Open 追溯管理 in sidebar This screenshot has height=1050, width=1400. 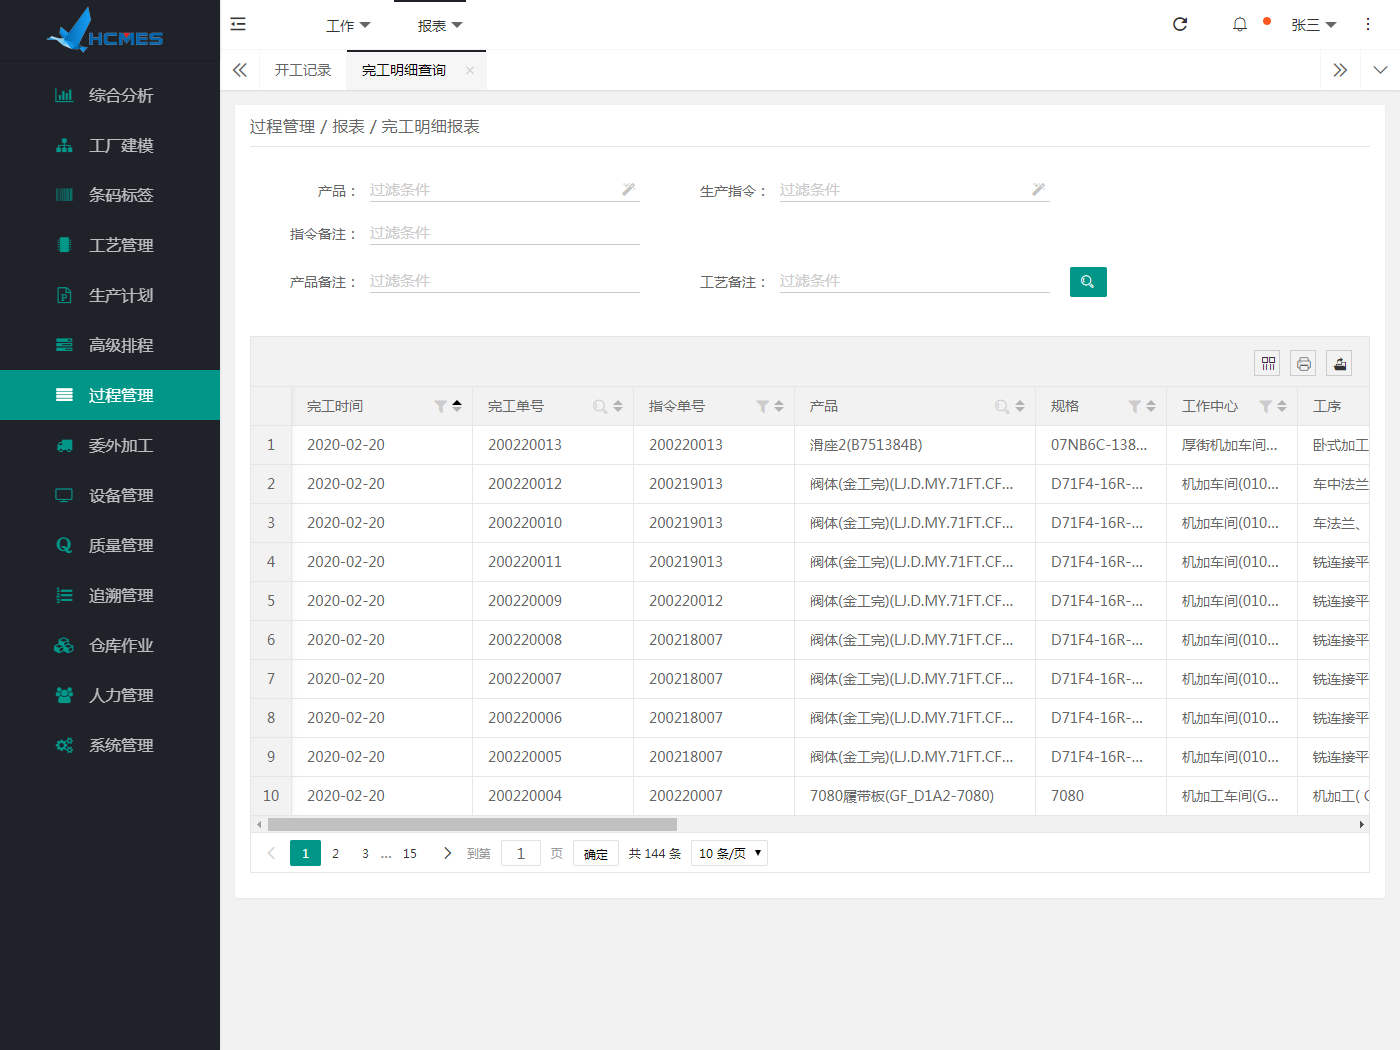tap(110, 595)
